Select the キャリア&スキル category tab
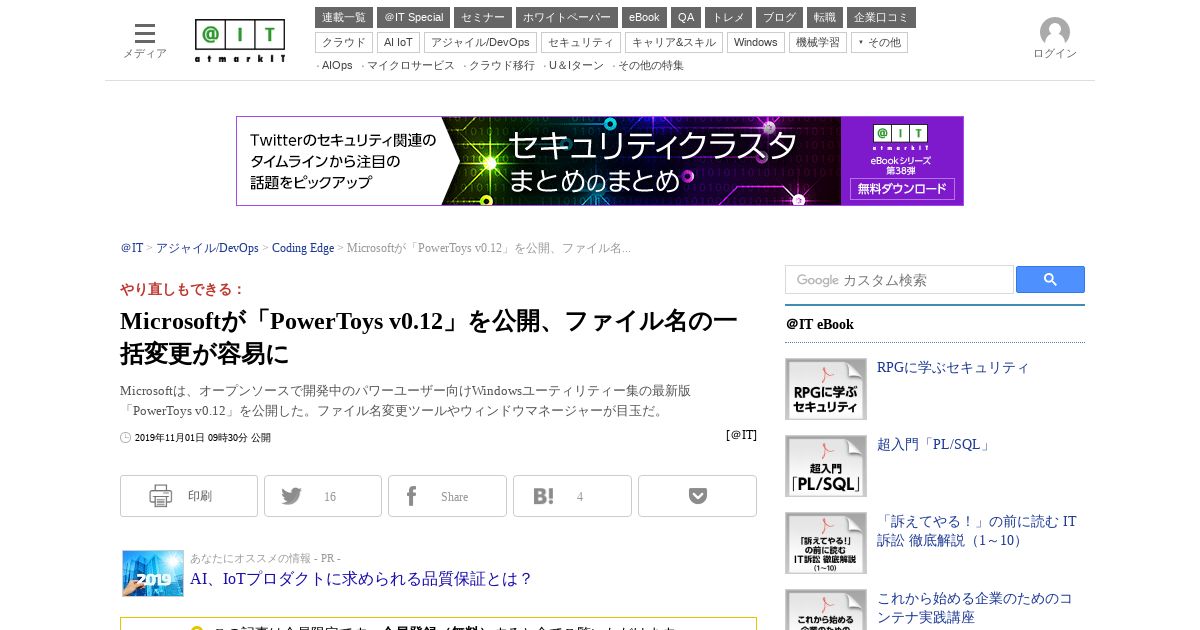Screen dimensions: 1200x630 point(674,42)
